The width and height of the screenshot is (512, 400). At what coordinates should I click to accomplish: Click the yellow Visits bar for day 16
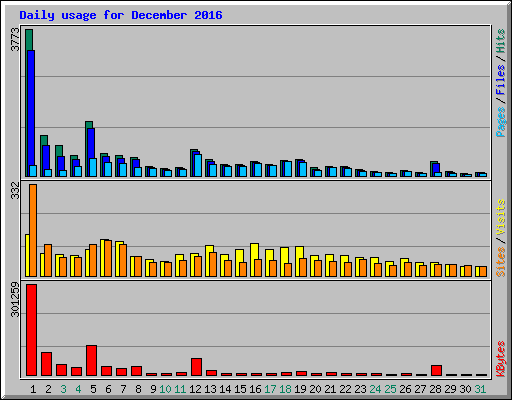(x=253, y=260)
